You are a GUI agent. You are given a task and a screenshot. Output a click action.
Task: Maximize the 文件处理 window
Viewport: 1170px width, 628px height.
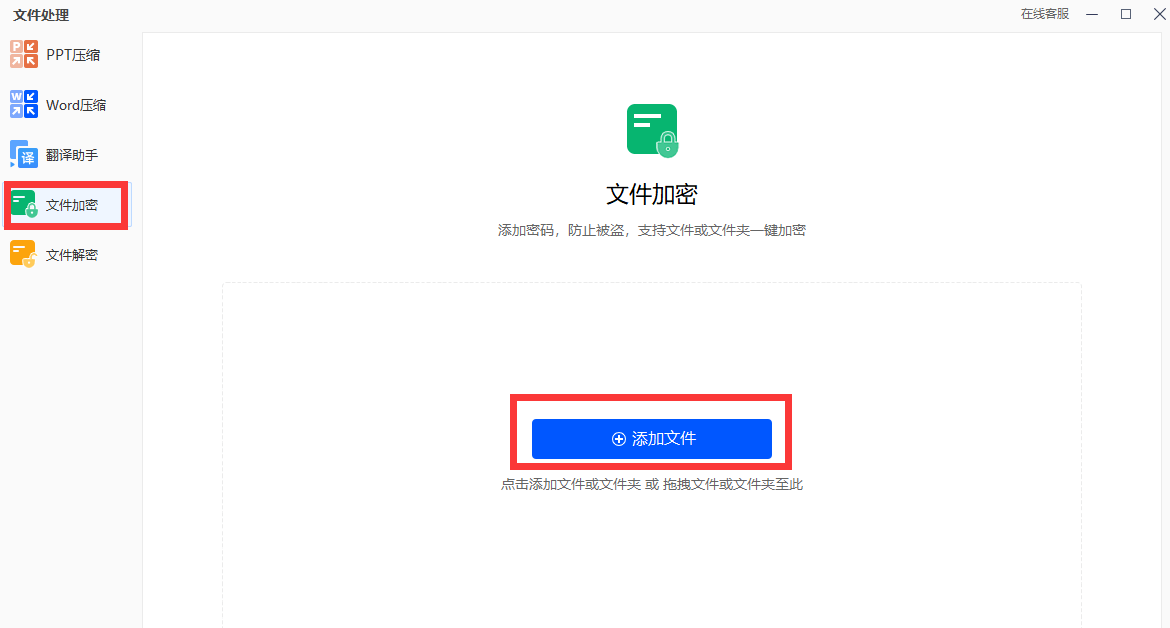[x=1126, y=14]
